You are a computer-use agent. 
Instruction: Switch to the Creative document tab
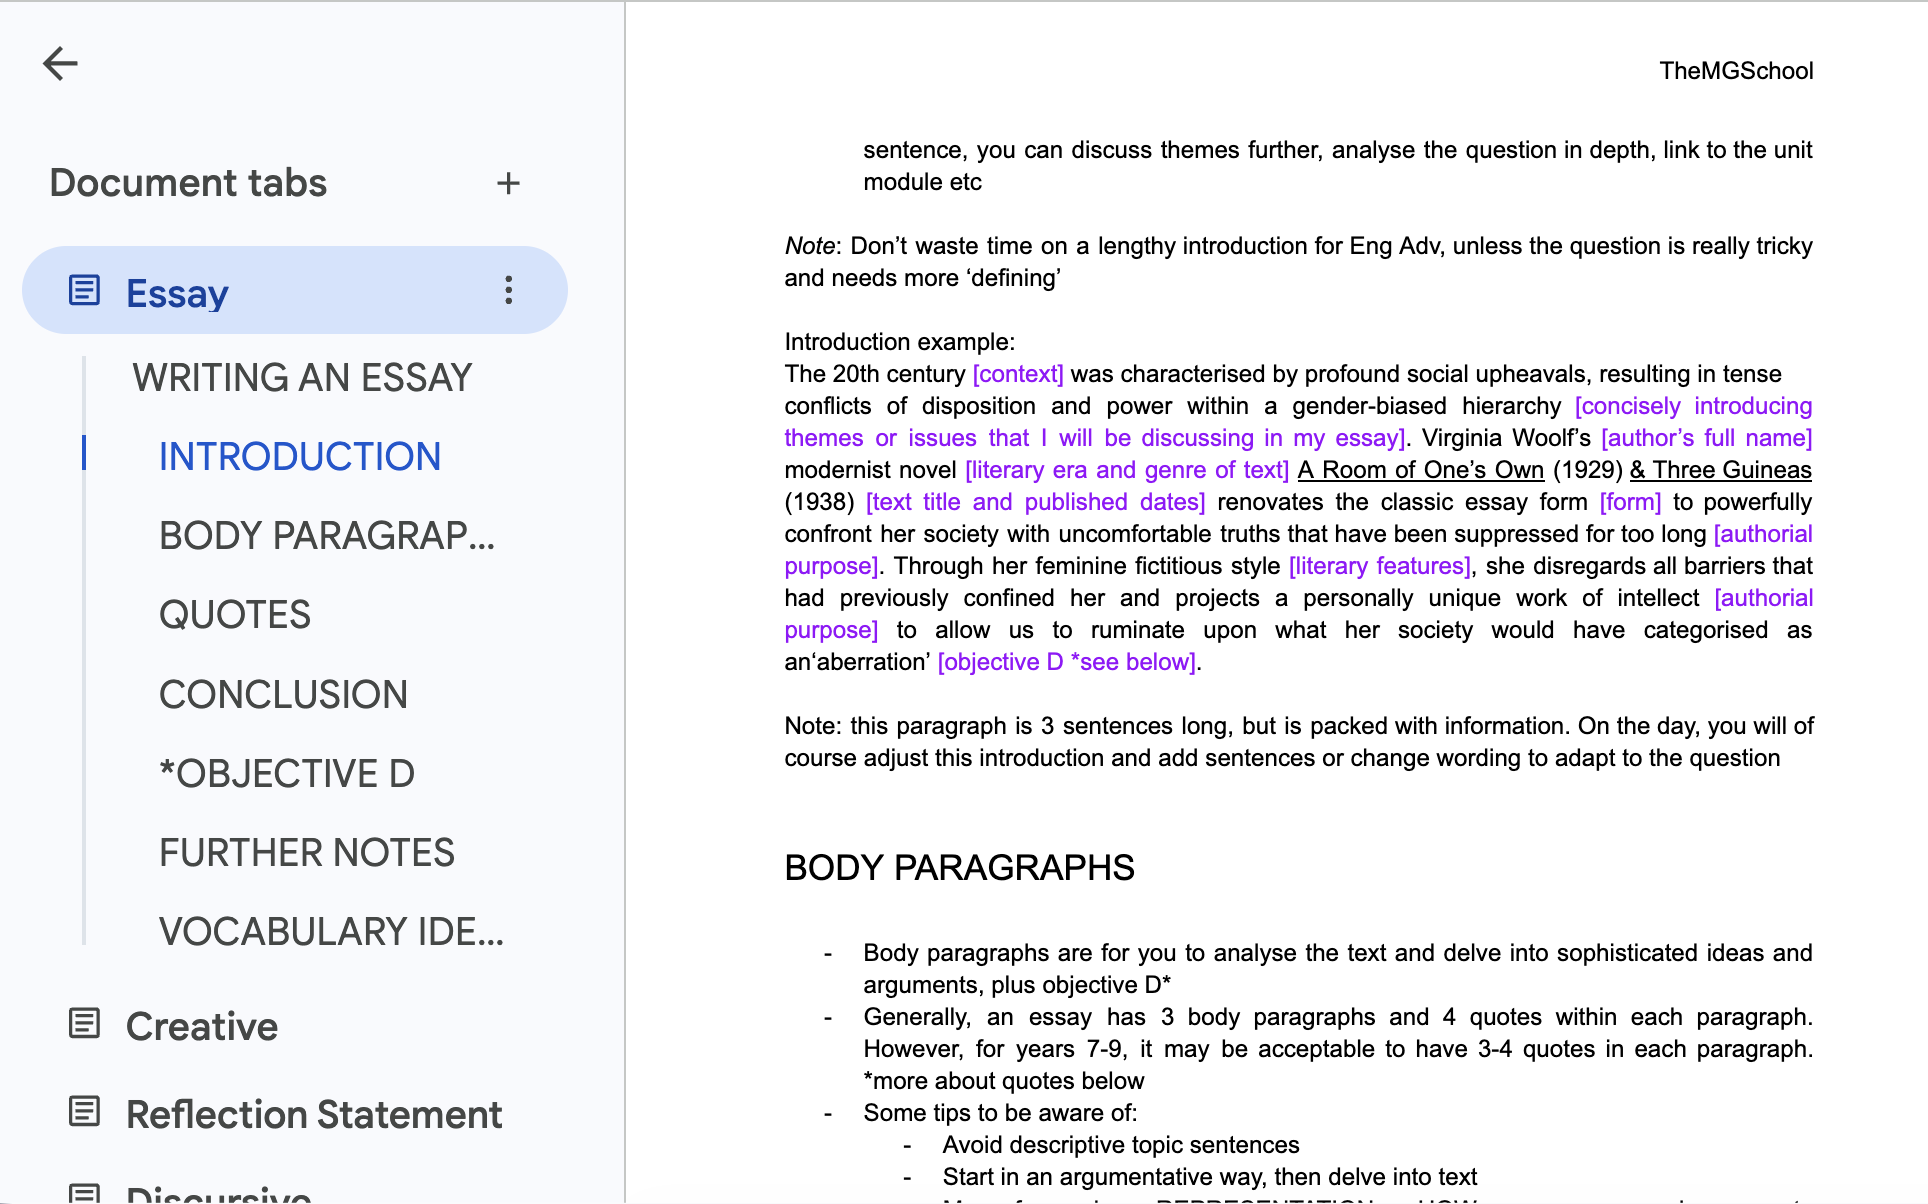click(x=202, y=1027)
